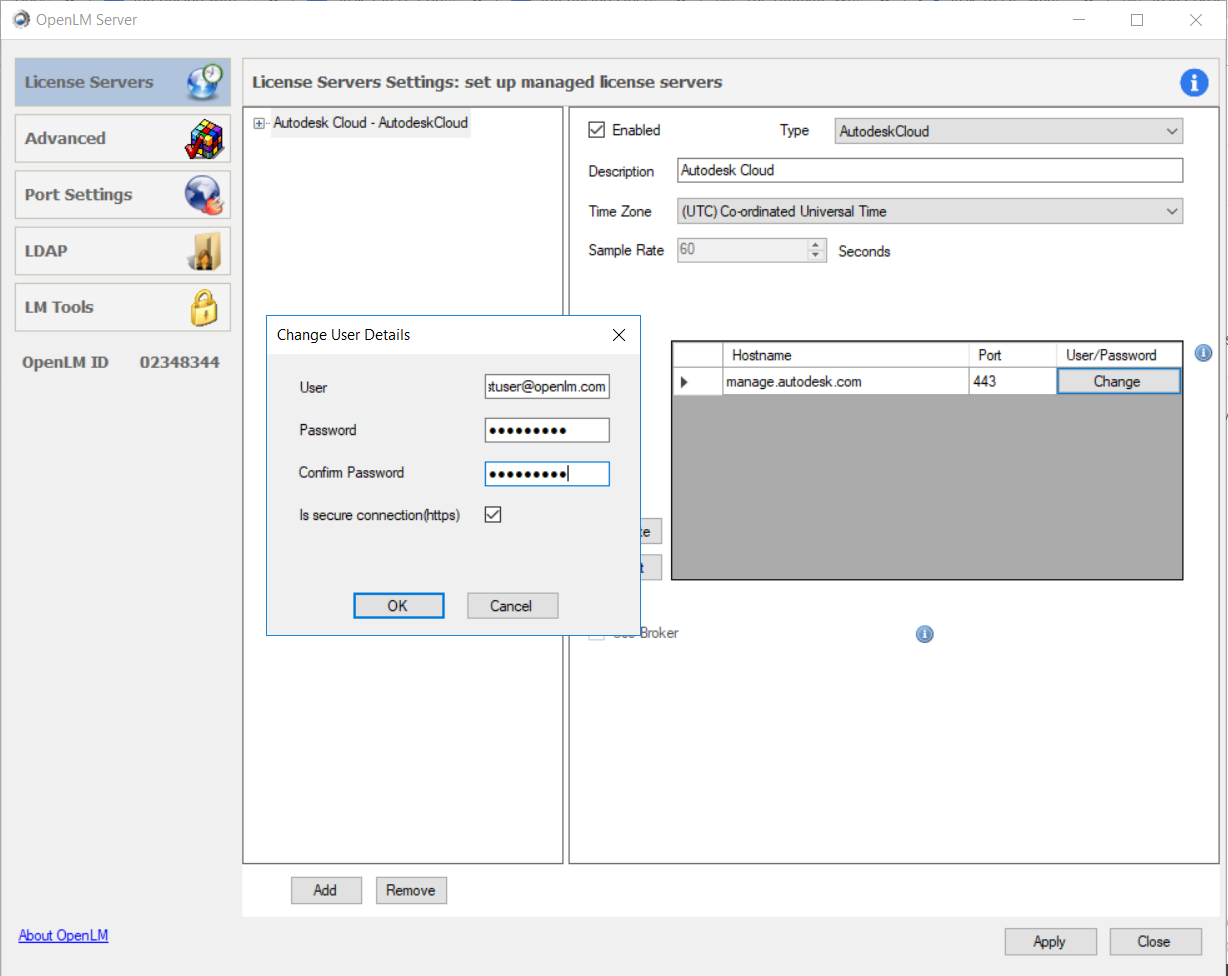The height and width of the screenshot is (976, 1228).
Task: Close the Change User Details dialog
Action: [x=619, y=335]
